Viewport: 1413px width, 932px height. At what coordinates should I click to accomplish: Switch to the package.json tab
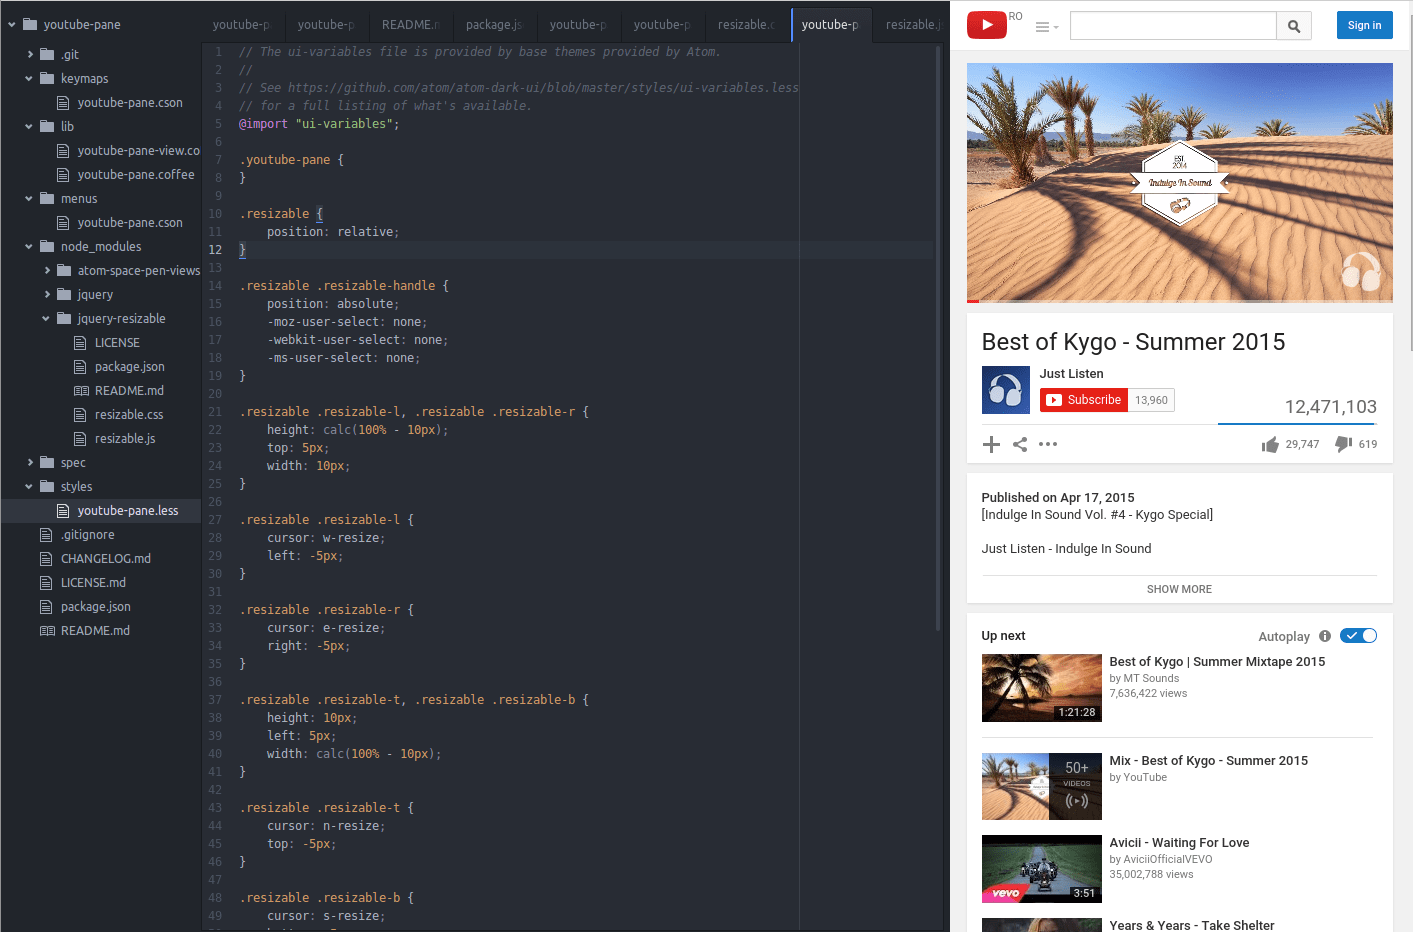(x=494, y=24)
